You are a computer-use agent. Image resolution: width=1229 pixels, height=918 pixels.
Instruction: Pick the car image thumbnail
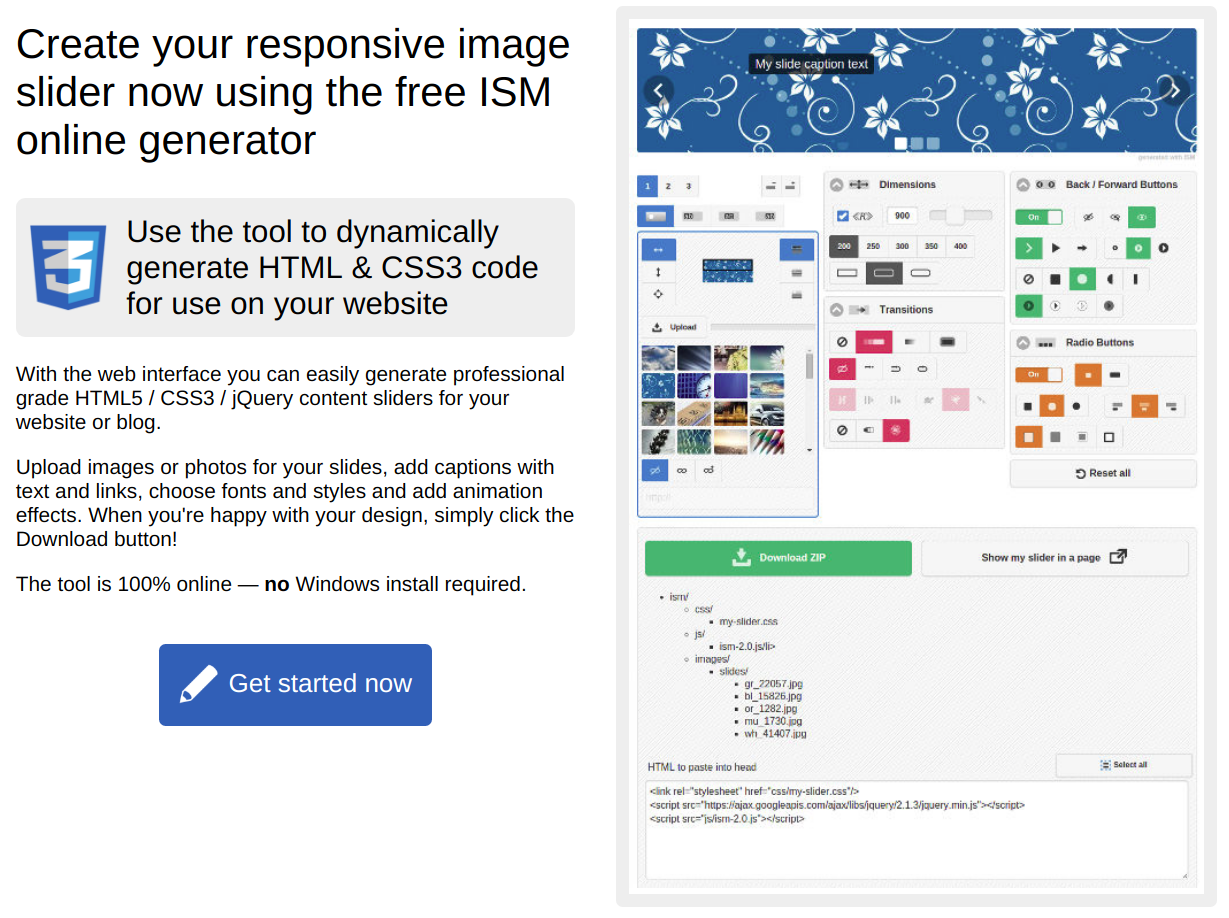tap(767, 413)
